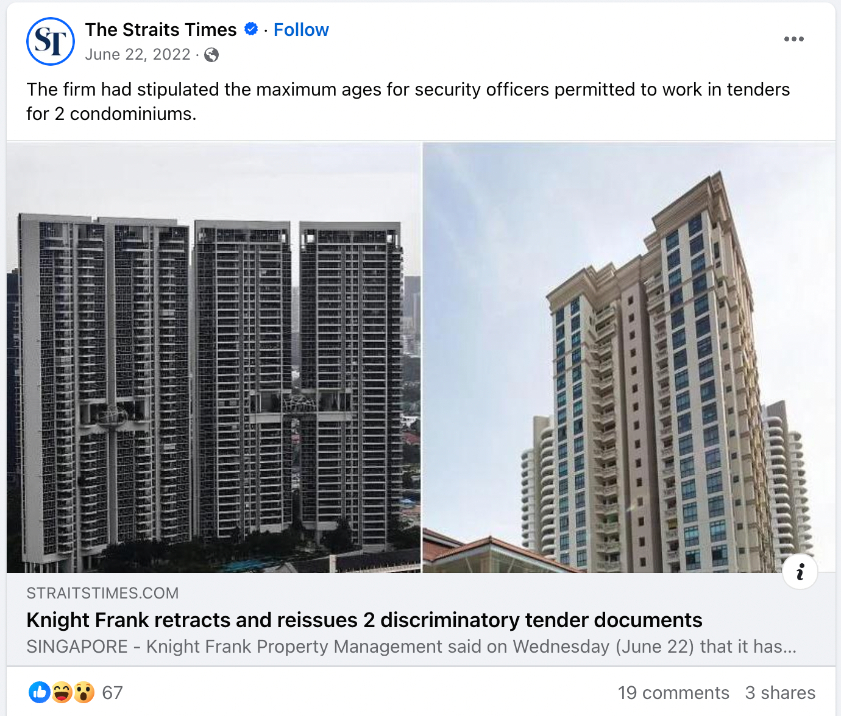View the 19 comments
This screenshot has width=841, height=716.
pyautogui.click(x=673, y=692)
